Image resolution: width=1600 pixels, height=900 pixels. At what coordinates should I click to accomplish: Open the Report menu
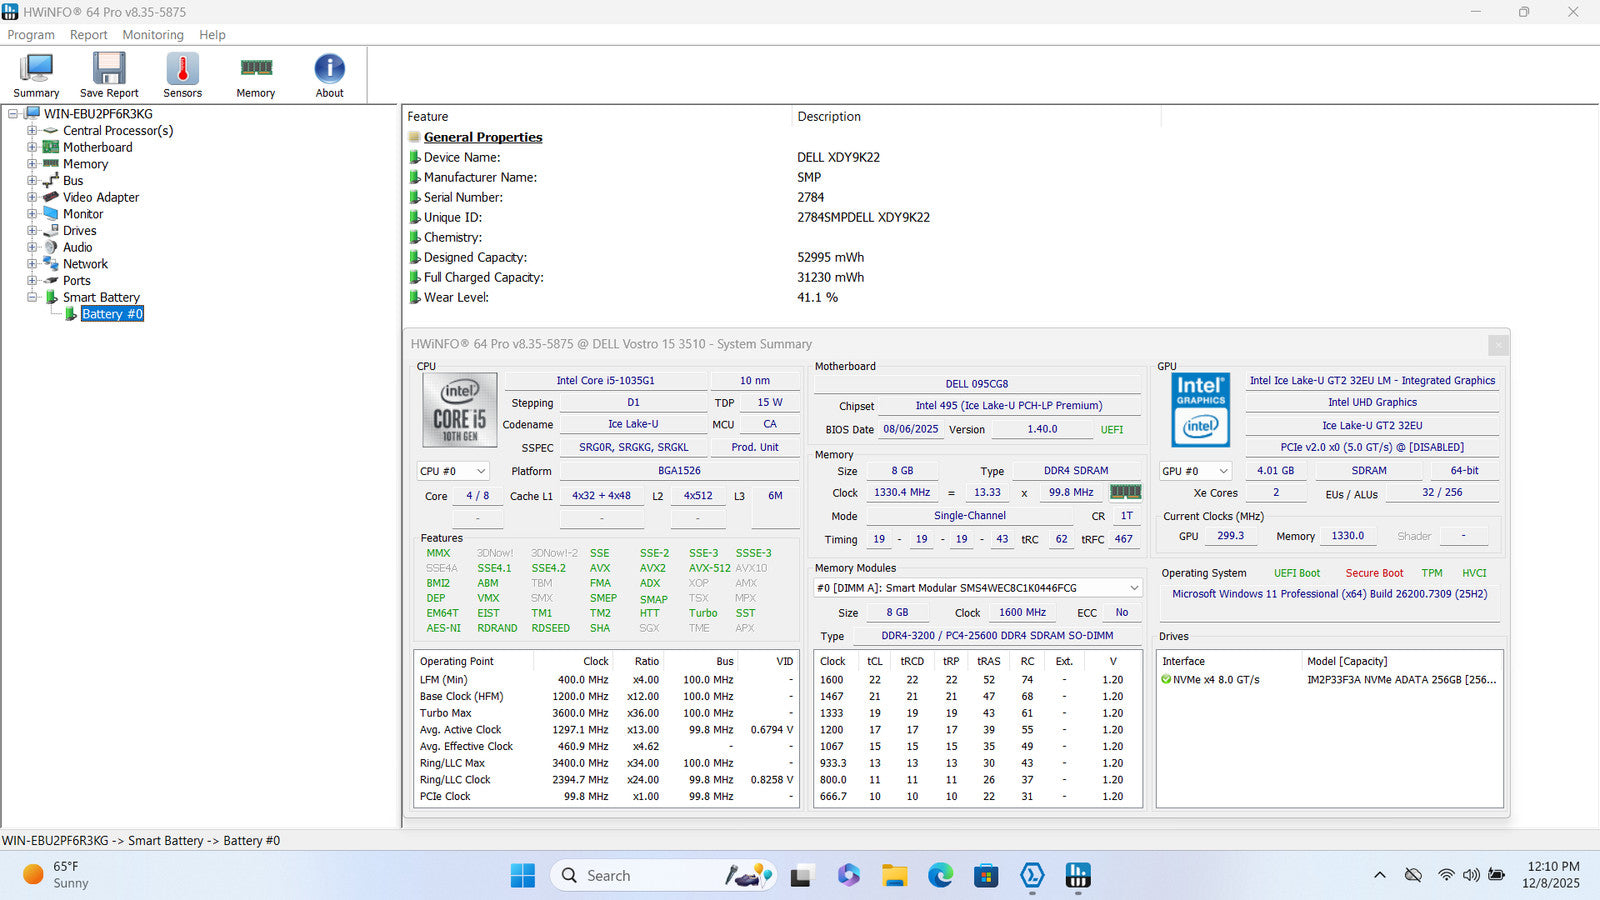click(88, 35)
